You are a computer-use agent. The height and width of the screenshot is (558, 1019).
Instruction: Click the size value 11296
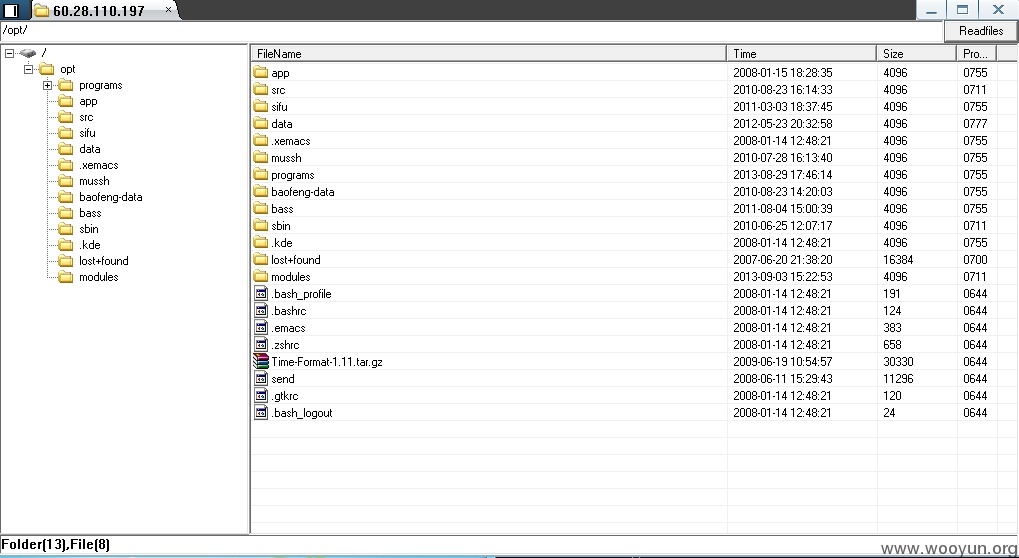coord(898,379)
